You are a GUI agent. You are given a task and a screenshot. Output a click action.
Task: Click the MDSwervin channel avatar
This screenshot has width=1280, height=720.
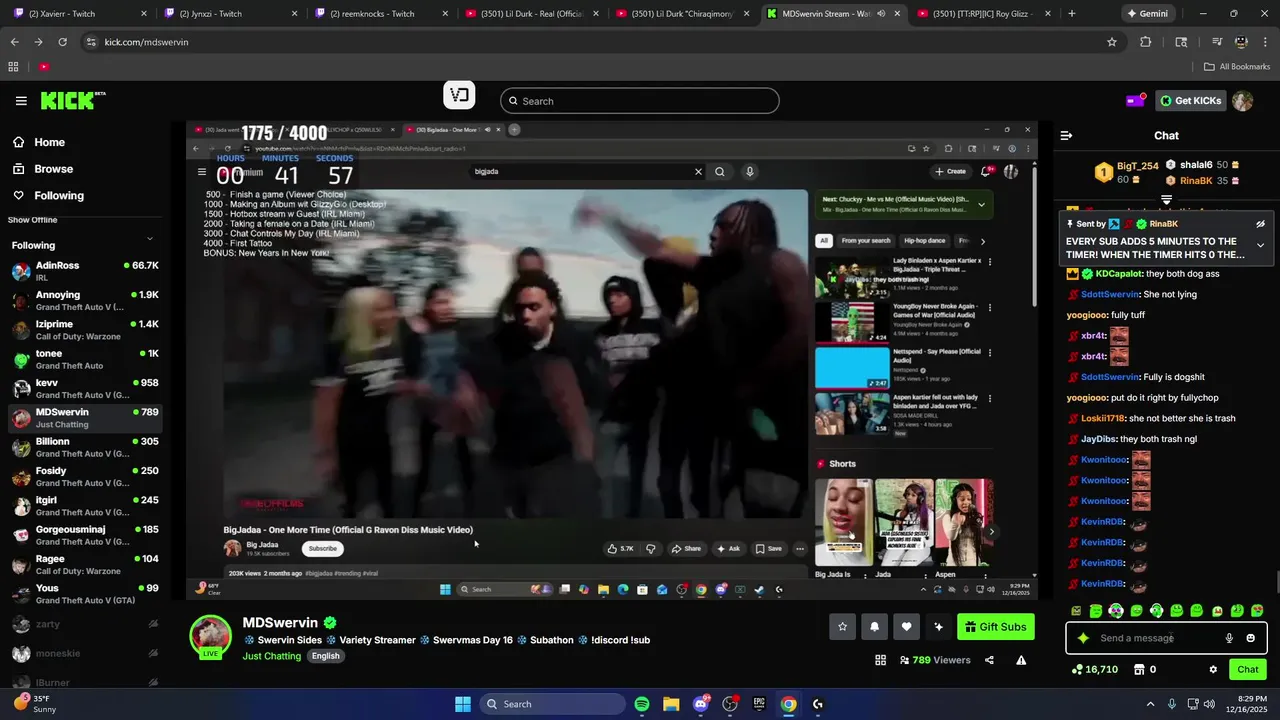pyautogui.click(x=210, y=637)
